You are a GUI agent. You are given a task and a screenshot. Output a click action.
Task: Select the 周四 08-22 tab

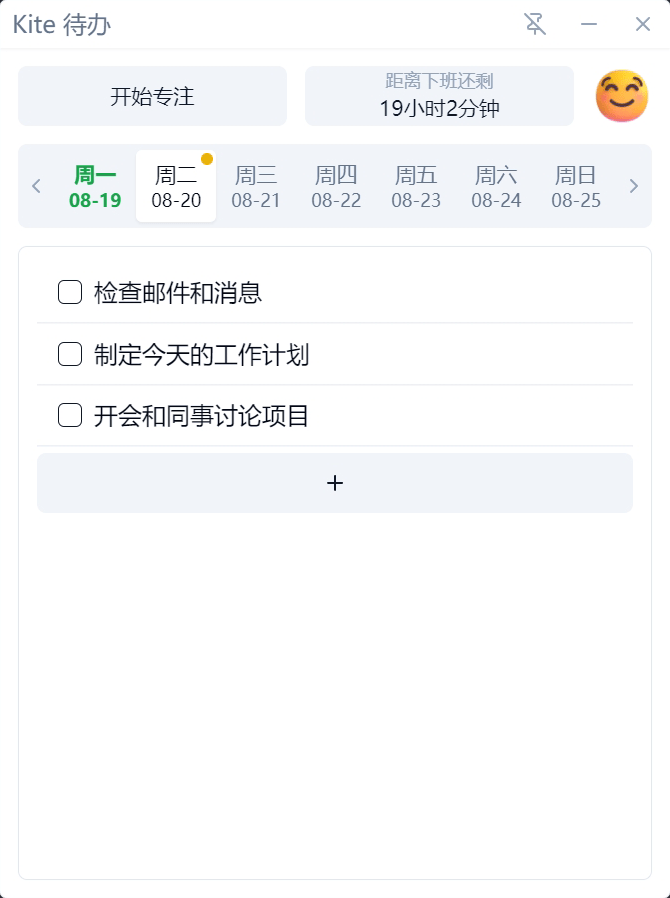(336, 187)
